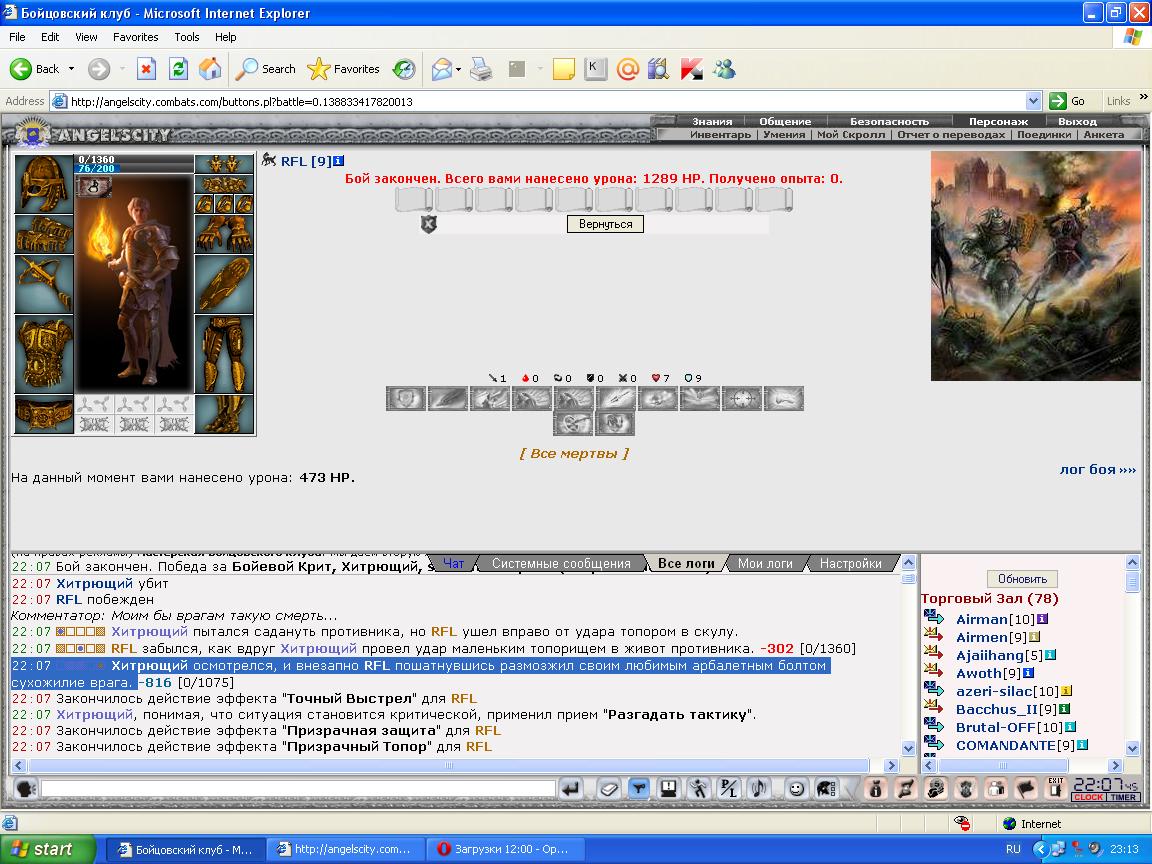Switch the display to TIMER mode
Viewport: 1152px width, 864px height.
(x=1124, y=797)
